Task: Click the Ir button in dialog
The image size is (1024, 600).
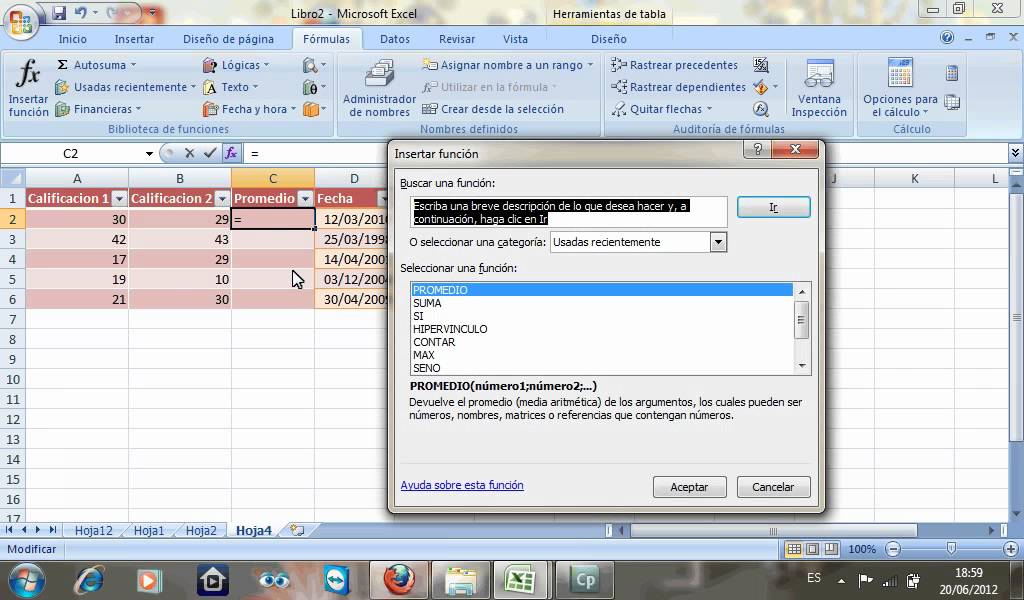Action: (x=773, y=207)
